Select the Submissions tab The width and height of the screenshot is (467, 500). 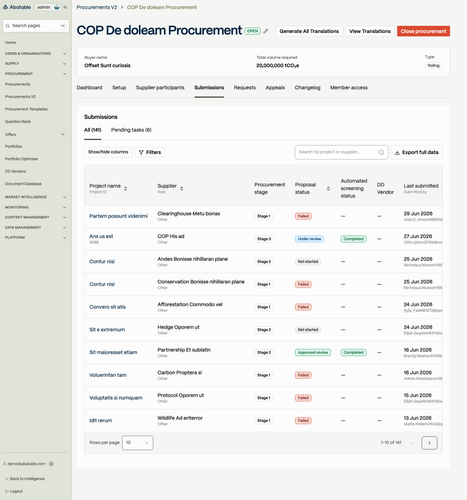pyautogui.click(x=209, y=88)
